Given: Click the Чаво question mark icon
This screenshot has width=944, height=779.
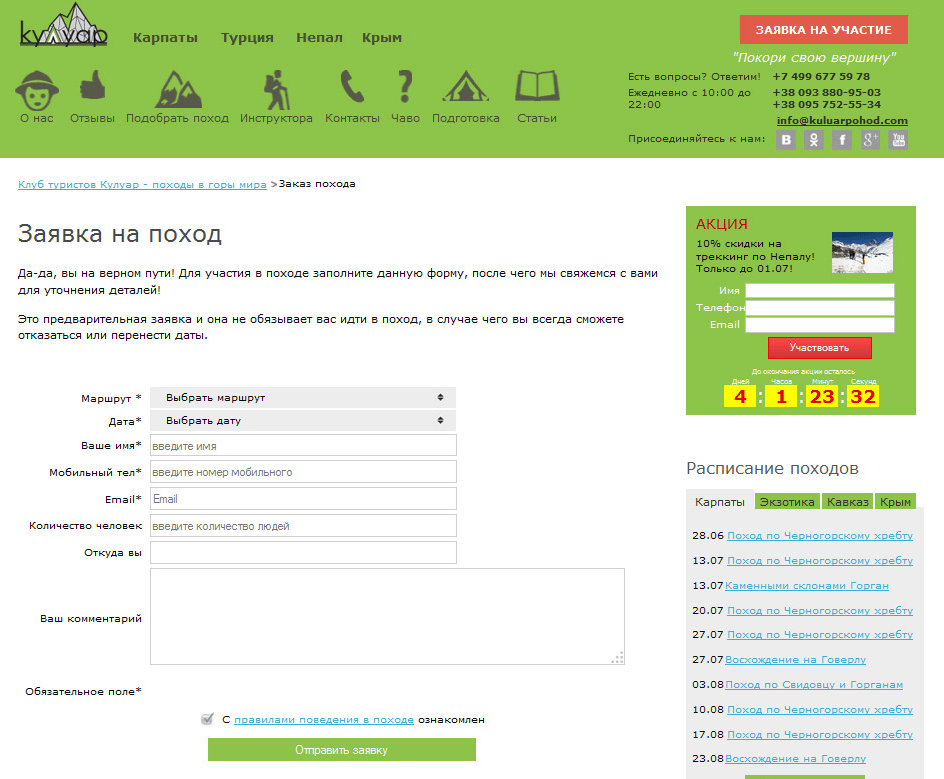Looking at the screenshot, I should coord(405,88).
